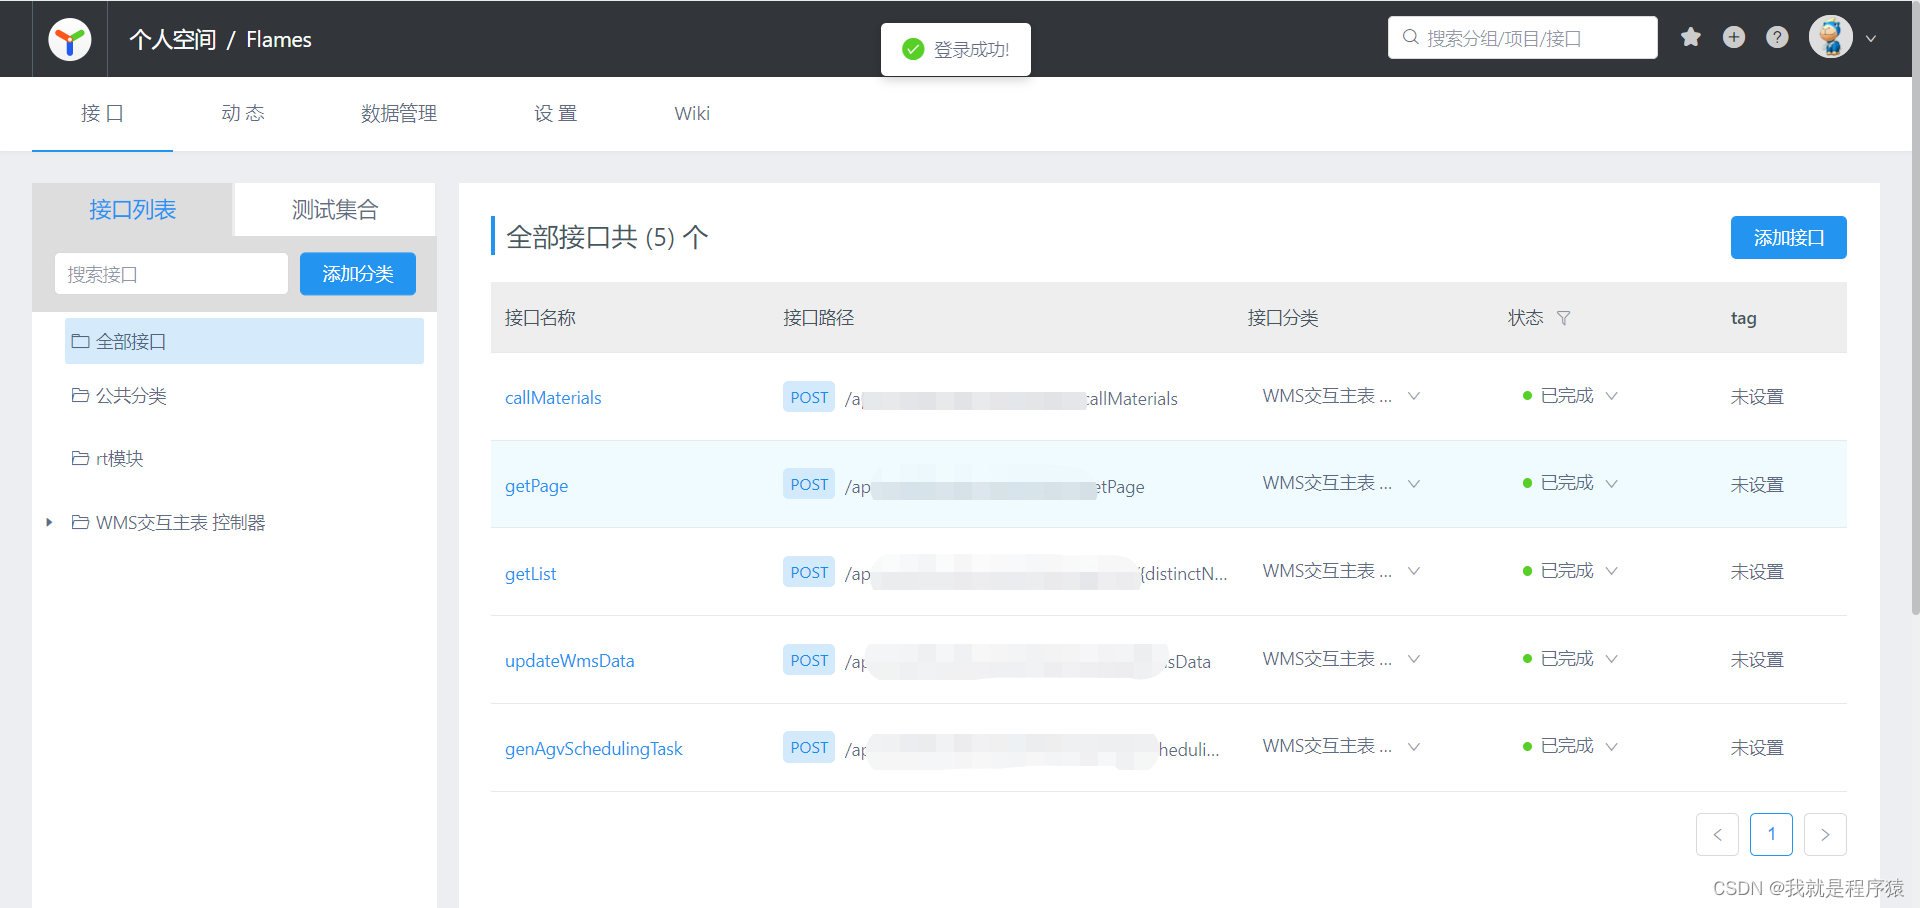
Task: Click the status column filter icon
Action: point(1564,318)
